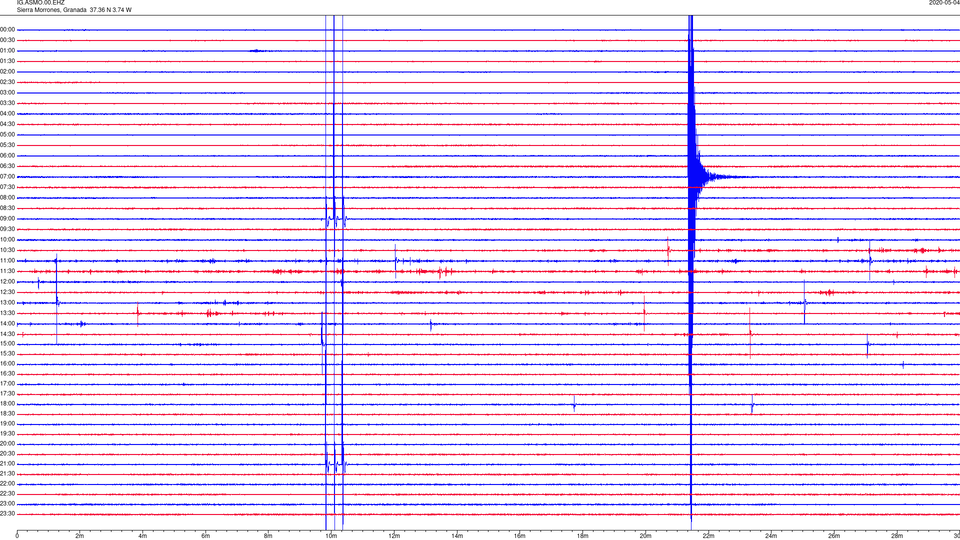Select the 02:30 trace label
The image size is (960, 540).
tap(7, 82)
